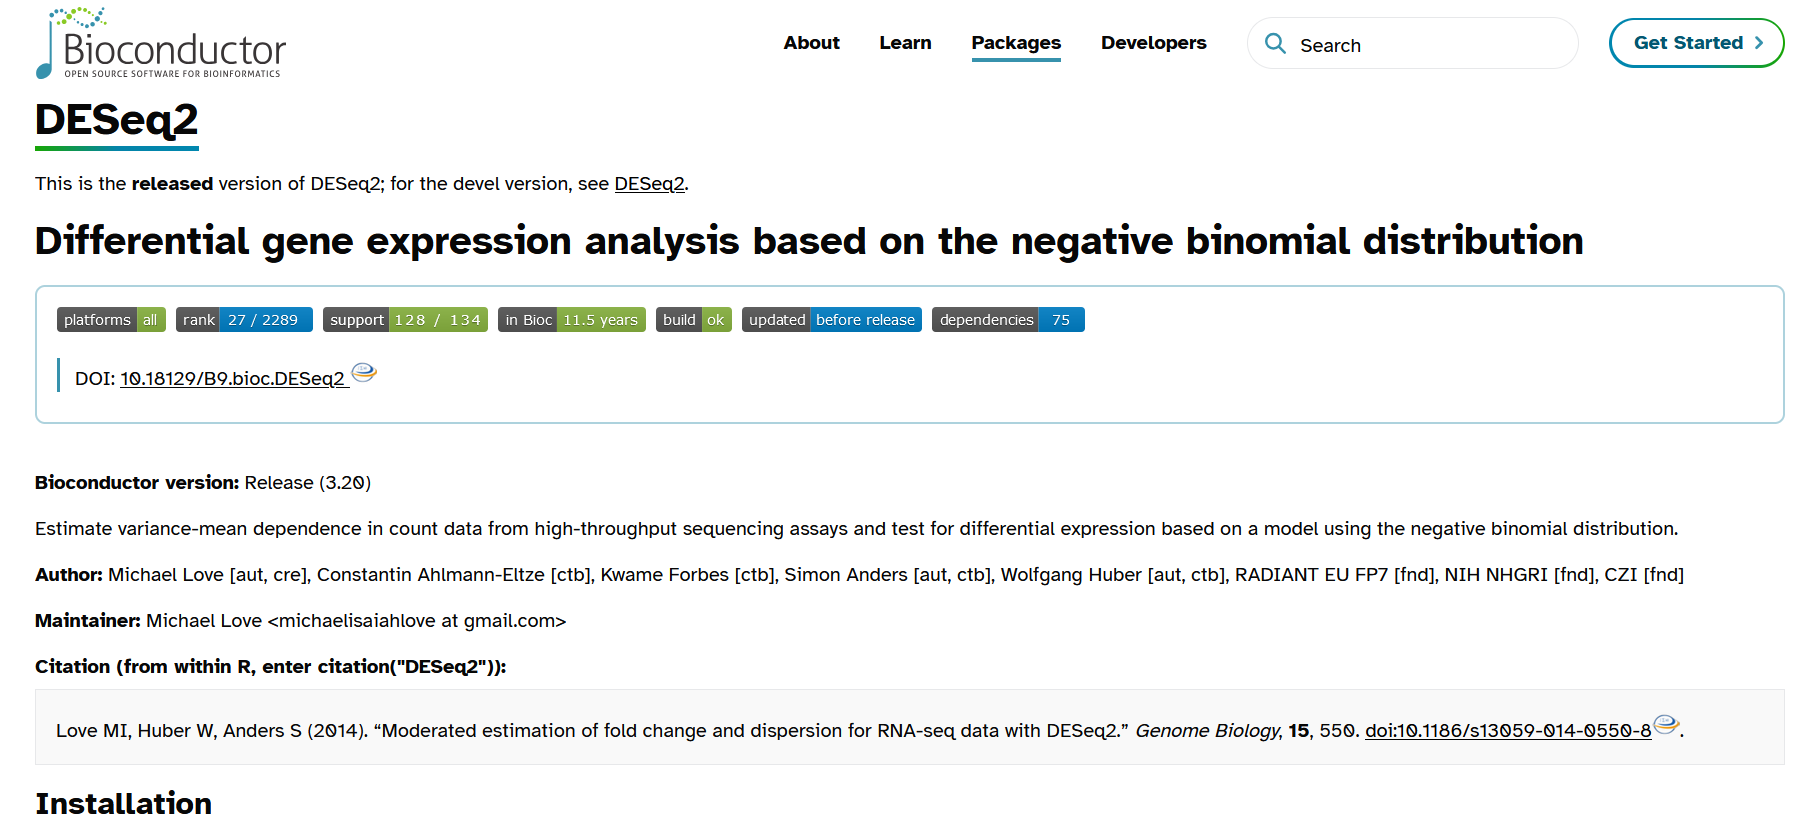
Task: Open the 10.18129/B9.bioc.DESeq2 DOI link
Action: (234, 379)
